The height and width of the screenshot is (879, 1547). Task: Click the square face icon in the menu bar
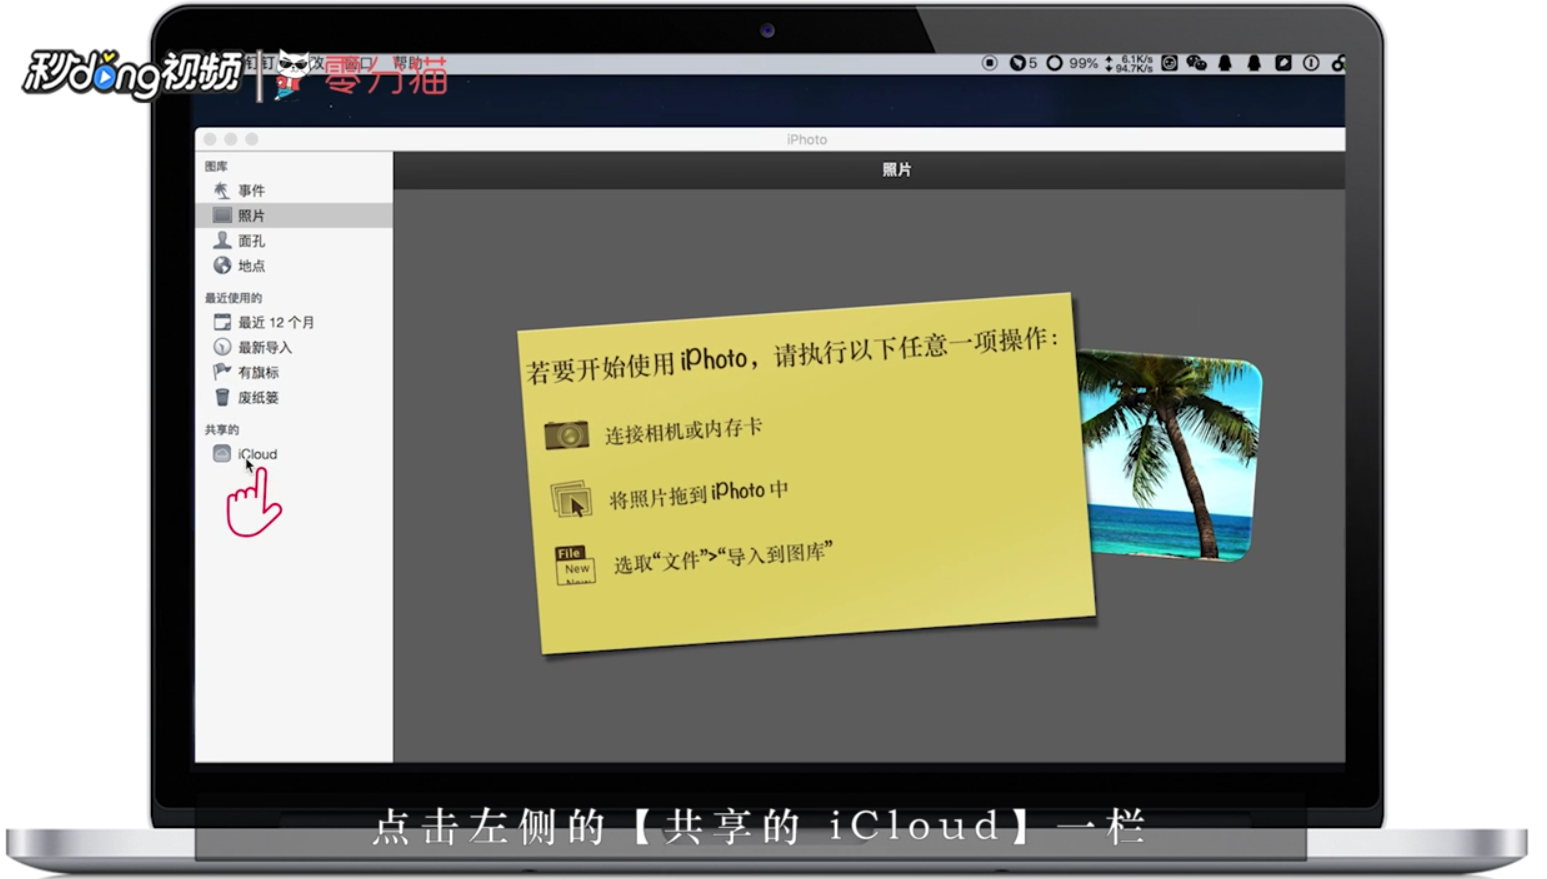coord(1169,63)
